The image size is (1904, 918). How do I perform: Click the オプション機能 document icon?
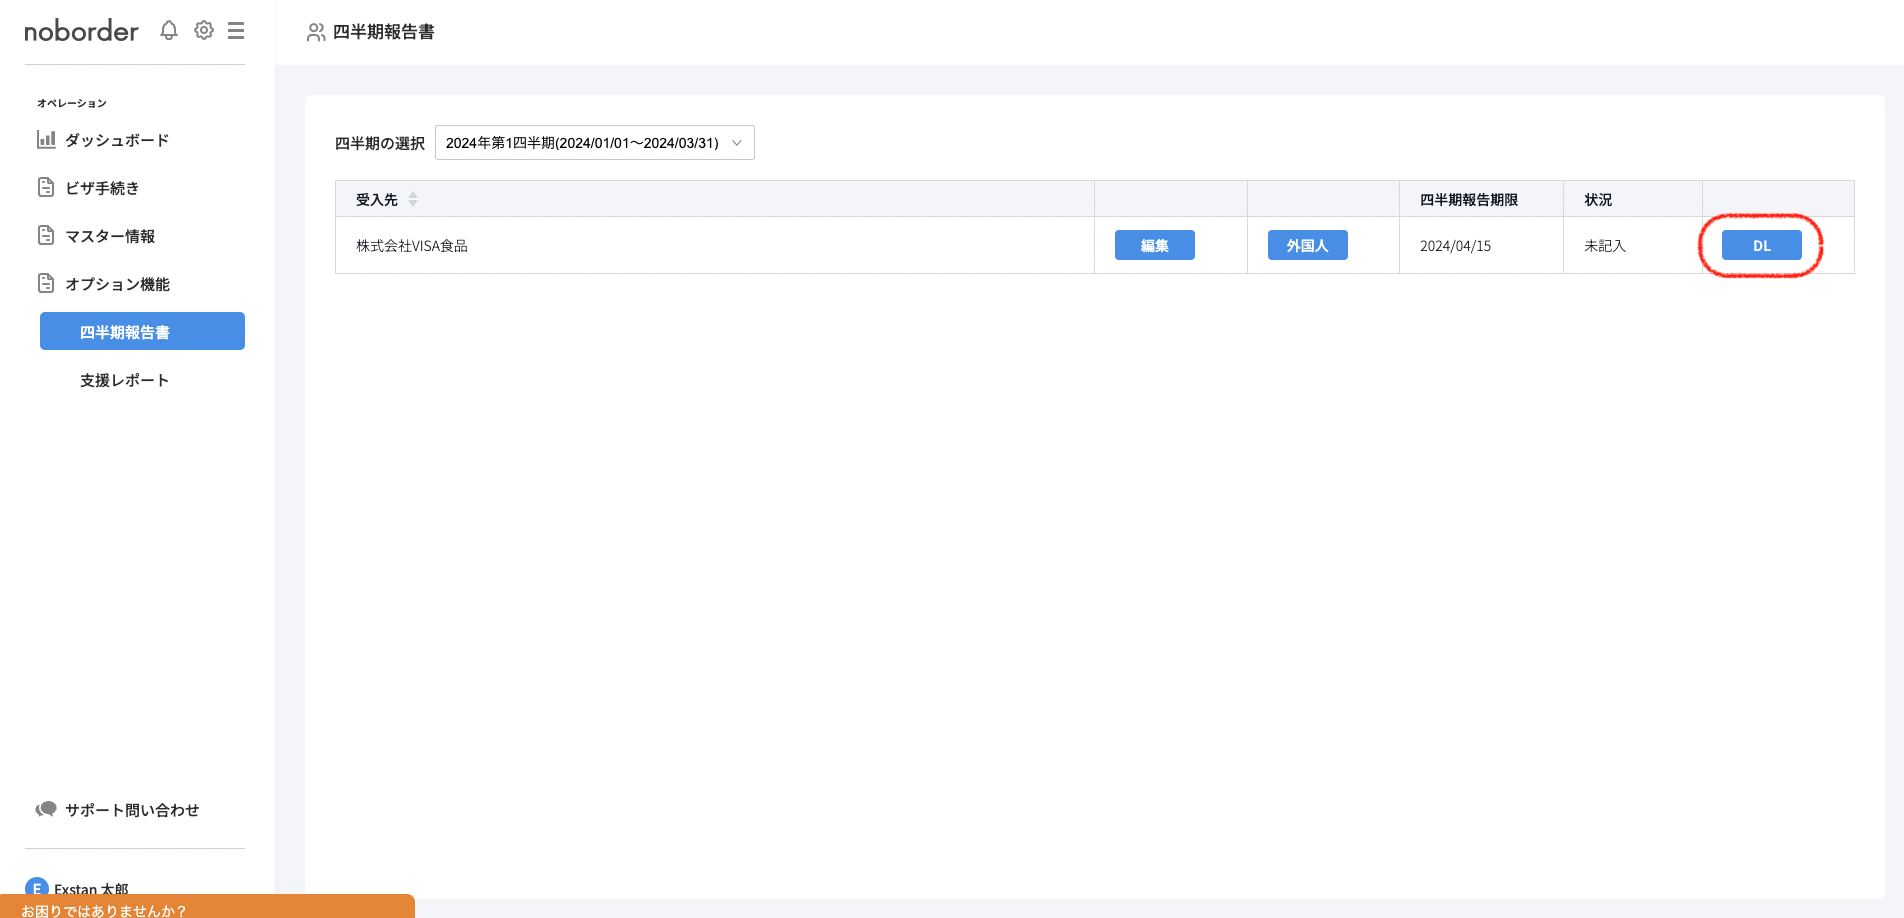click(46, 284)
